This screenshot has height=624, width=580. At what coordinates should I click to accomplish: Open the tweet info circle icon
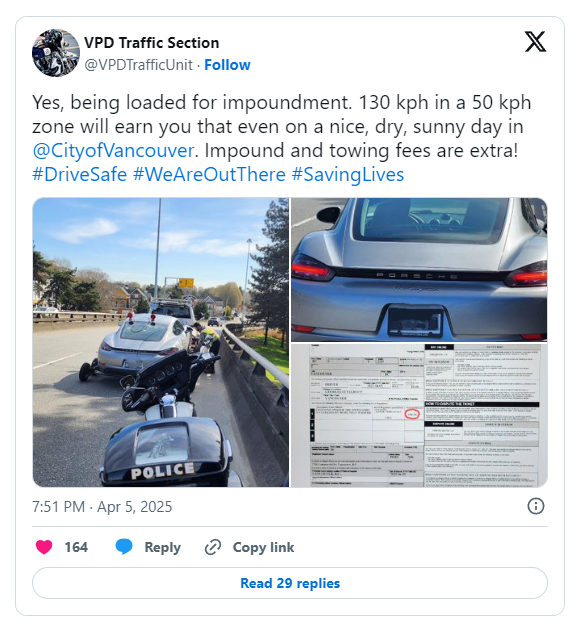[535, 506]
